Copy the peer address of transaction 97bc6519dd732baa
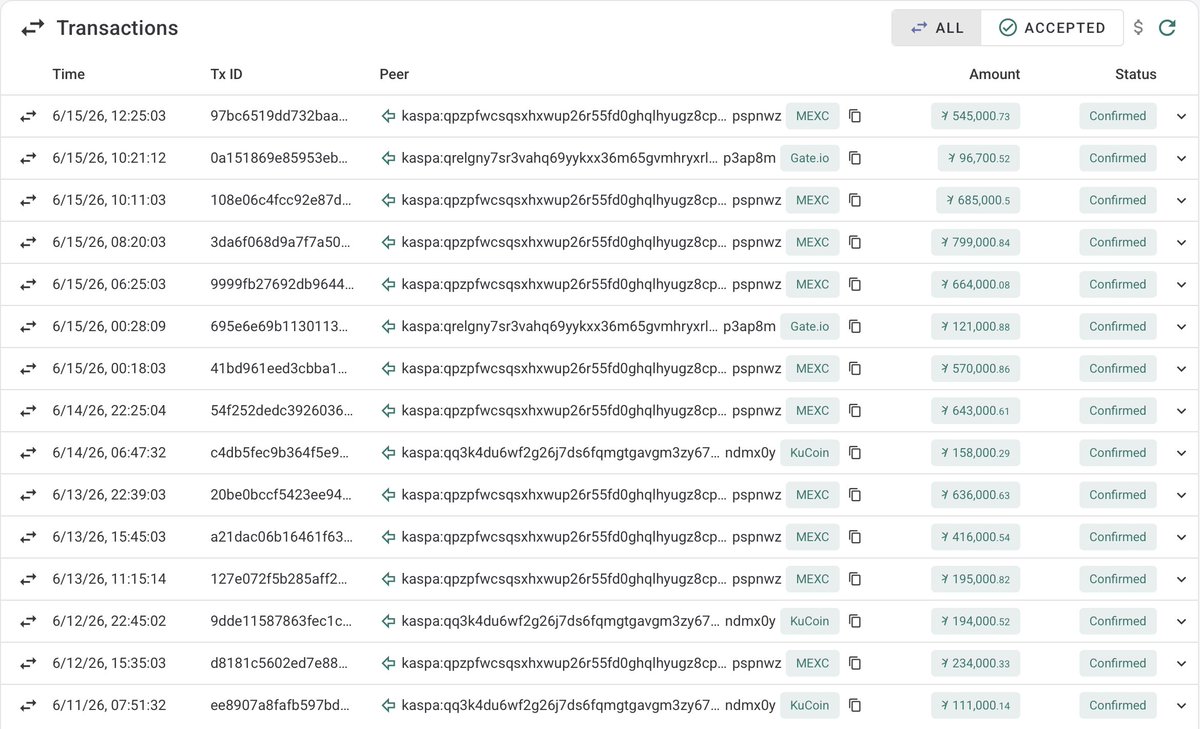Image resolution: width=1200 pixels, height=729 pixels. click(855, 116)
